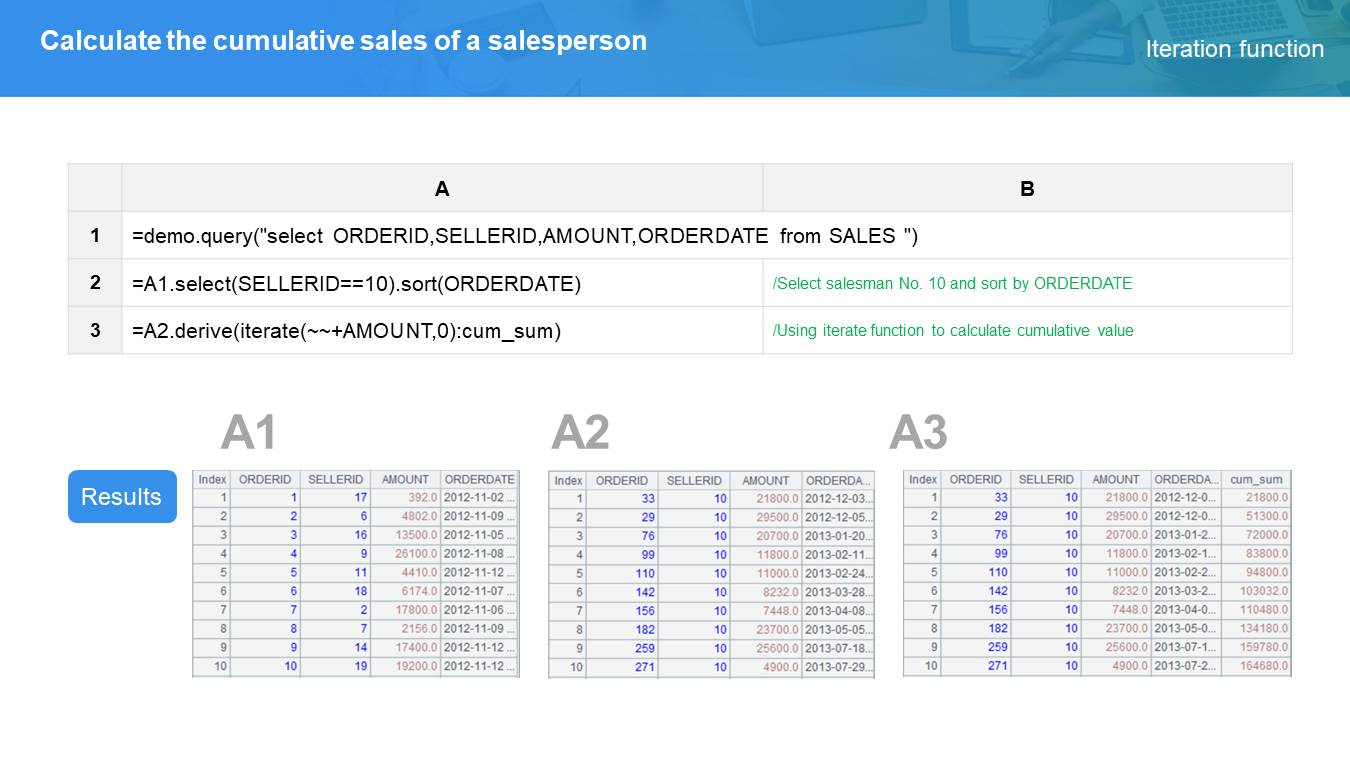Select the 164680.0 cum_sum value in the A3 table
This screenshot has width=1350, height=759.
tap(1257, 666)
